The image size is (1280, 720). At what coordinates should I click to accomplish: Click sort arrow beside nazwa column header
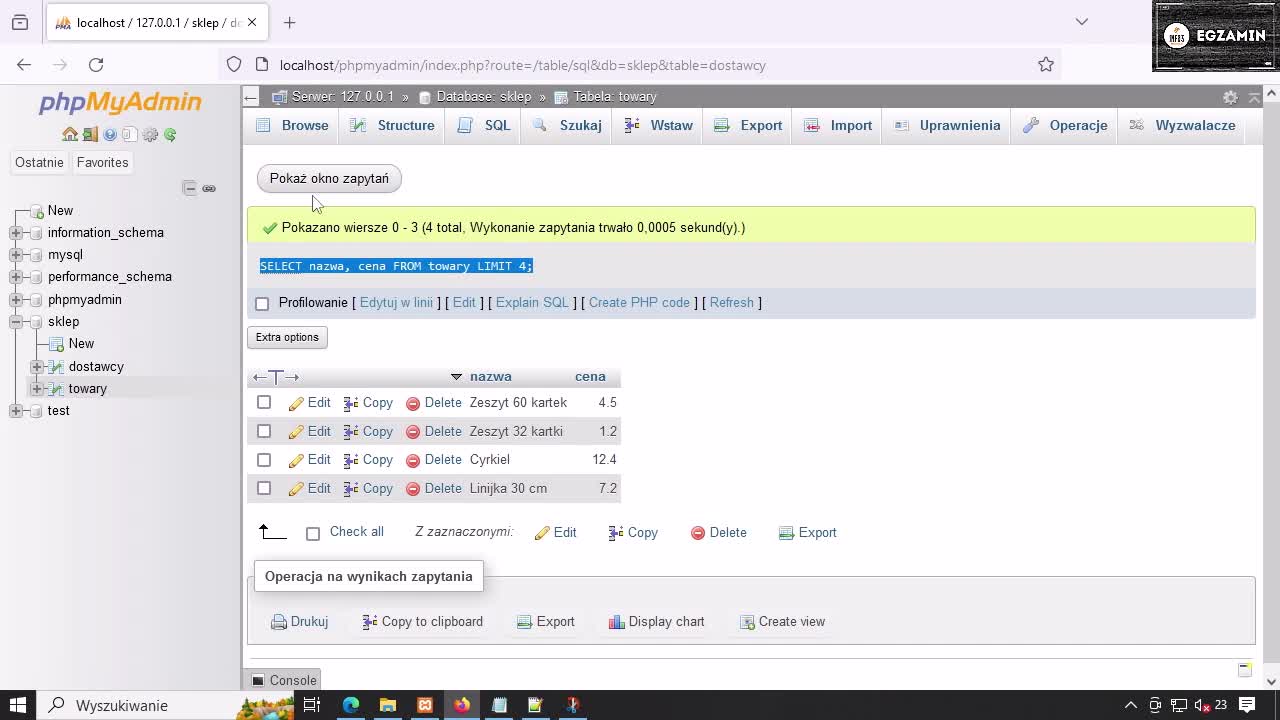pos(456,377)
